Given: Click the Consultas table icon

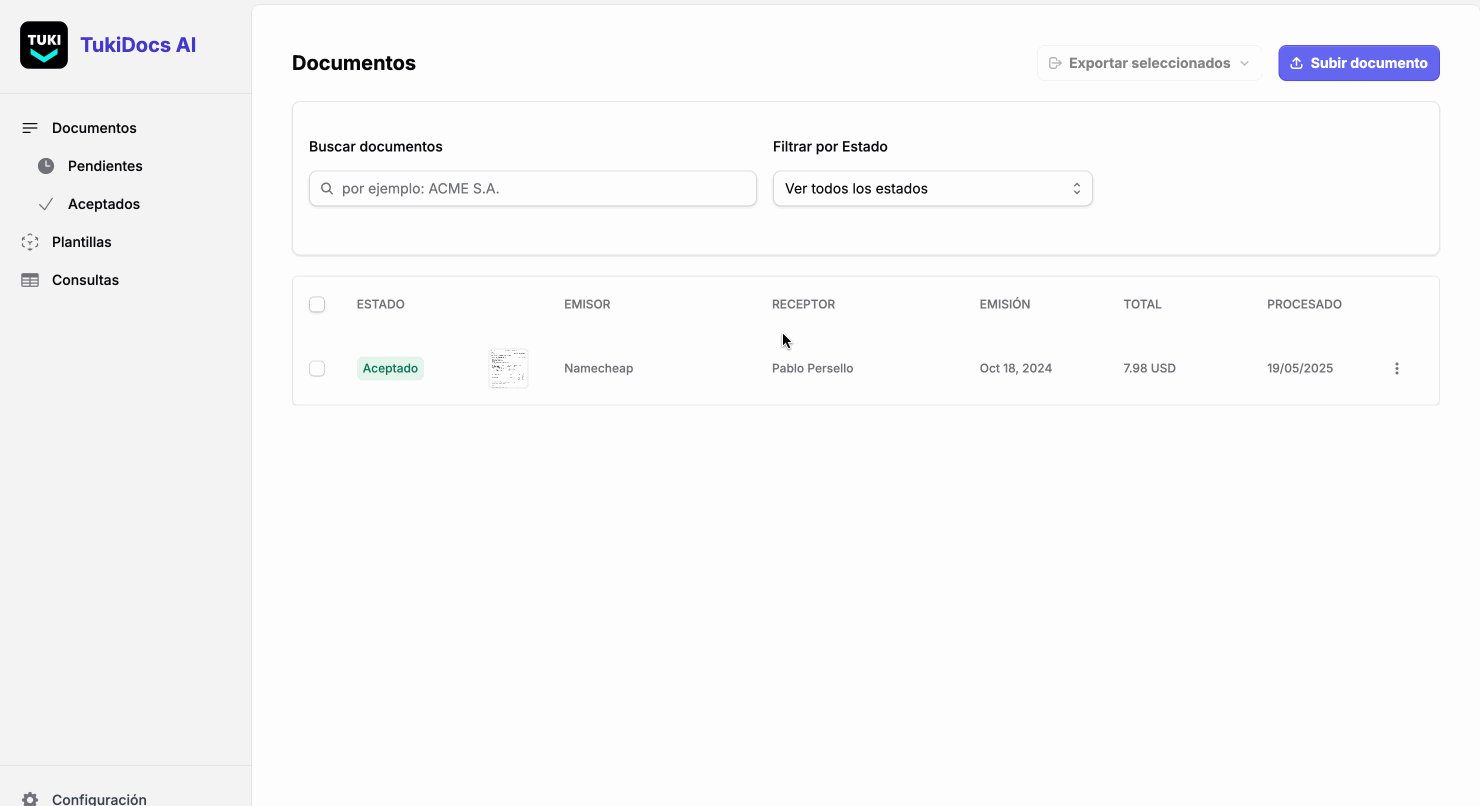Looking at the screenshot, I should click(x=29, y=280).
